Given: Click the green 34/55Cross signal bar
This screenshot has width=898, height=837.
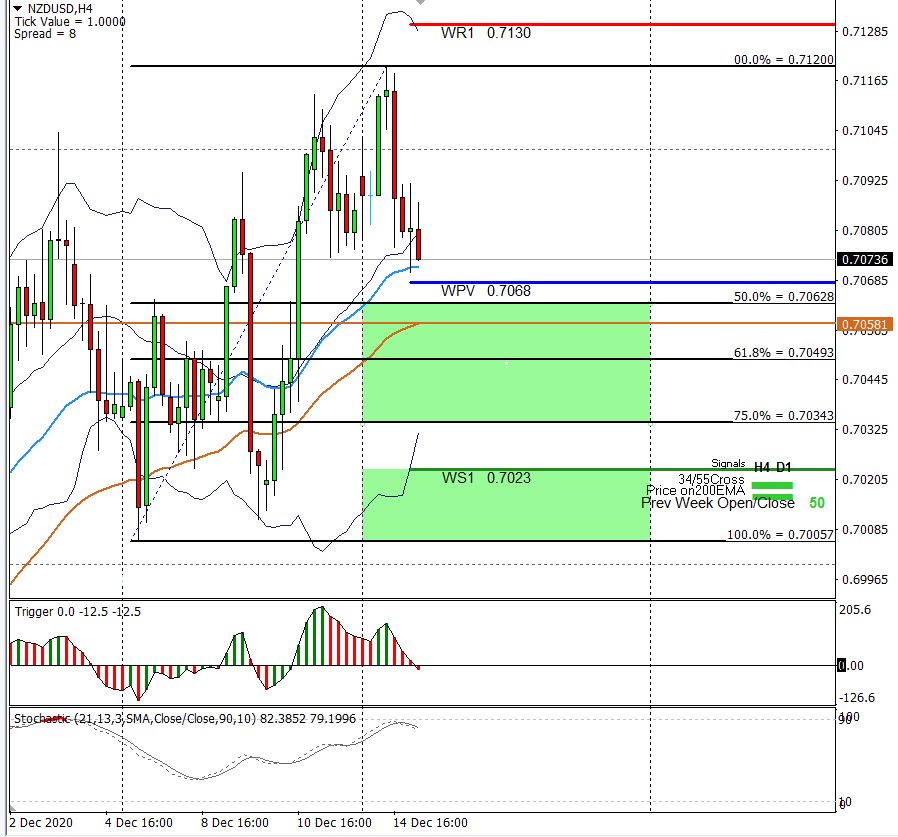Looking at the screenshot, I should tap(771, 485).
